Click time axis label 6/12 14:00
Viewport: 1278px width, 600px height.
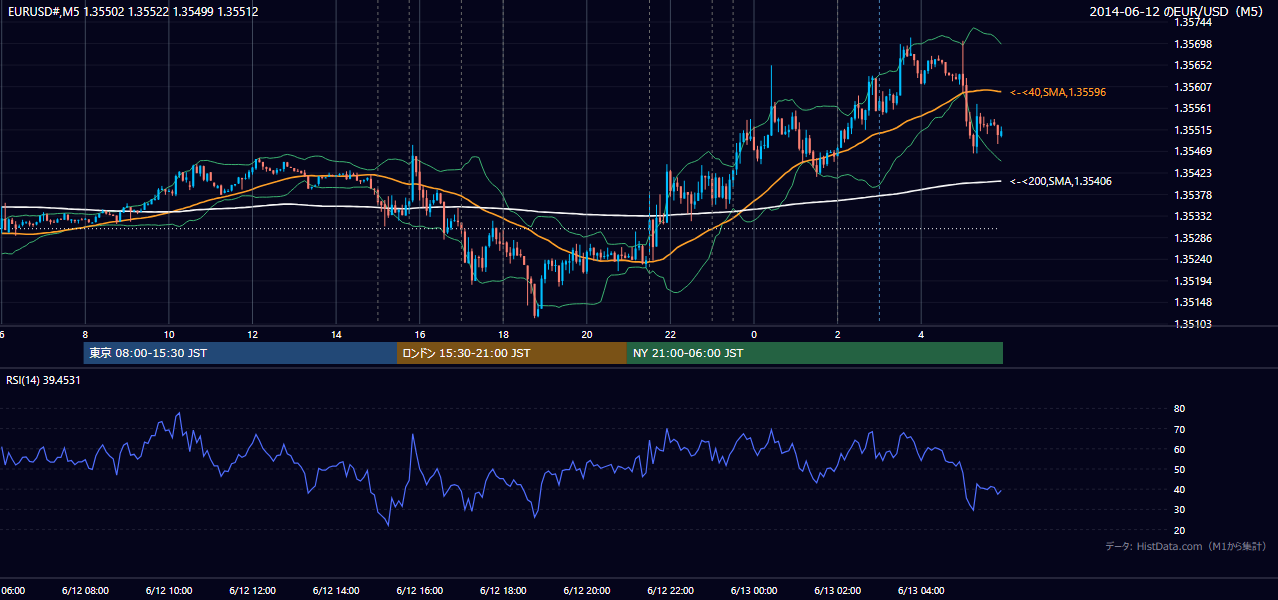[336, 591]
